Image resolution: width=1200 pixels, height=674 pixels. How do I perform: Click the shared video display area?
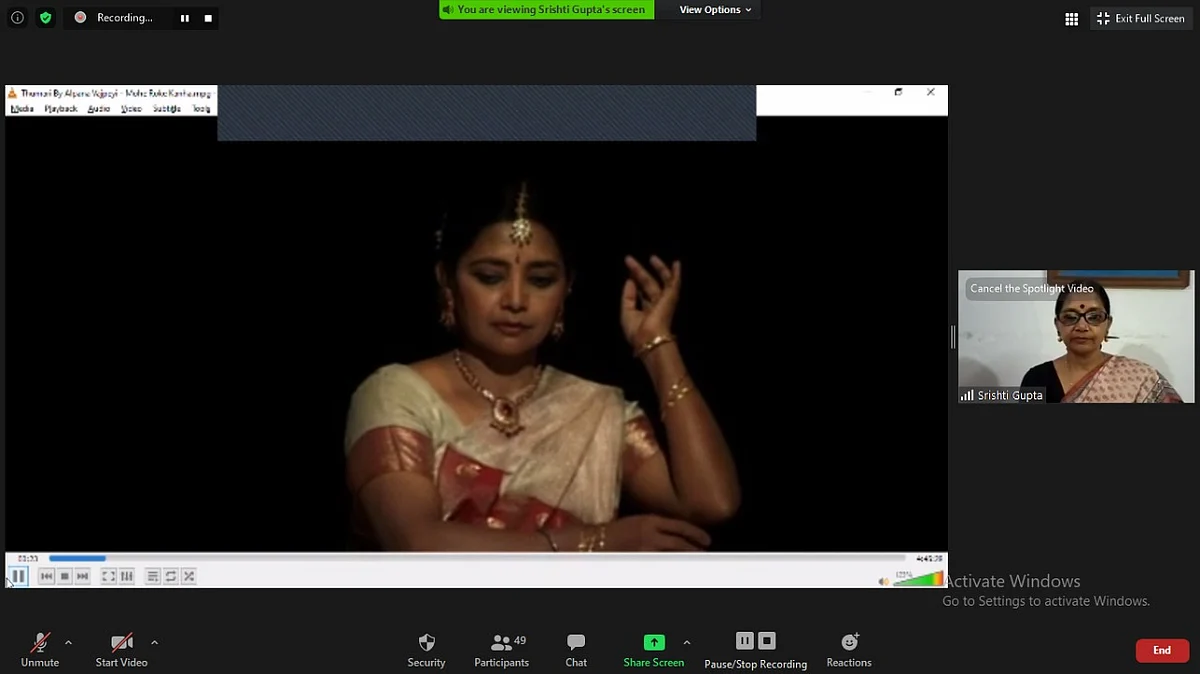(476, 334)
